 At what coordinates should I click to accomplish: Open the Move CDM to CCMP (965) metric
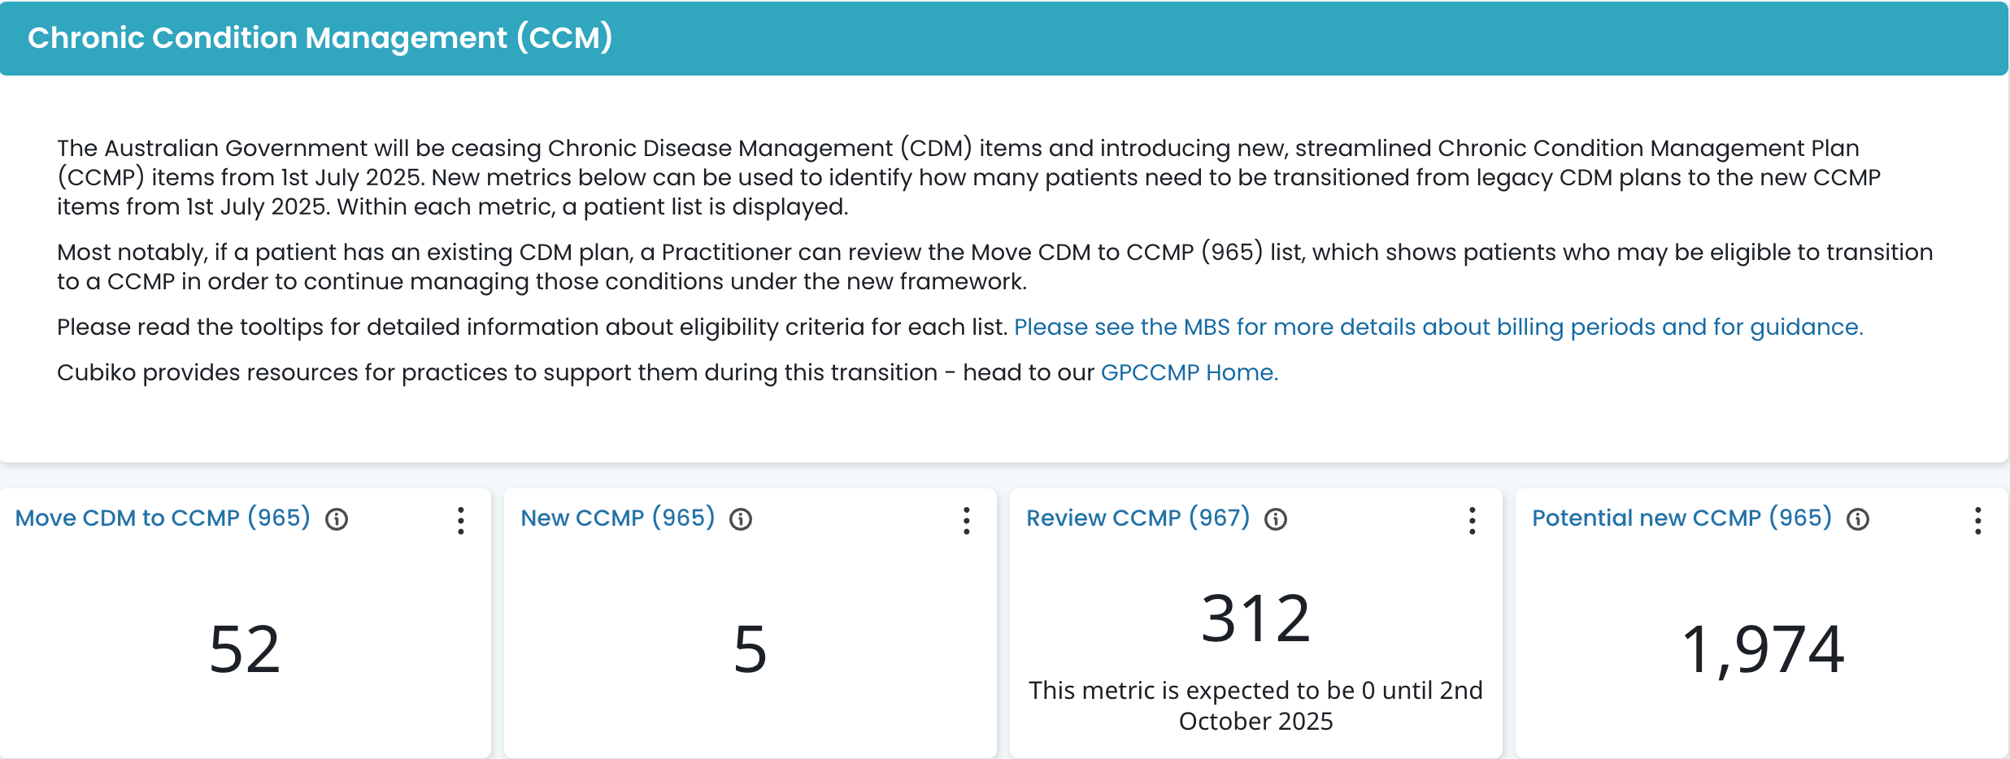162,517
